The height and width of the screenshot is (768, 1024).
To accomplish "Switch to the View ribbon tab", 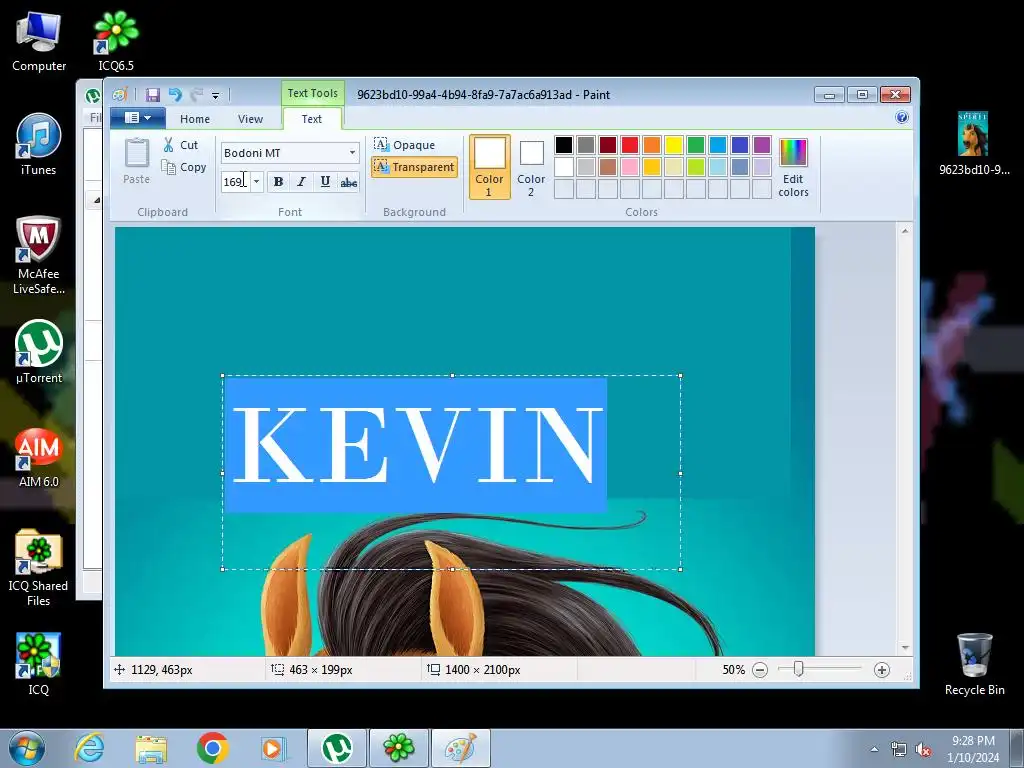I will [250, 119].
